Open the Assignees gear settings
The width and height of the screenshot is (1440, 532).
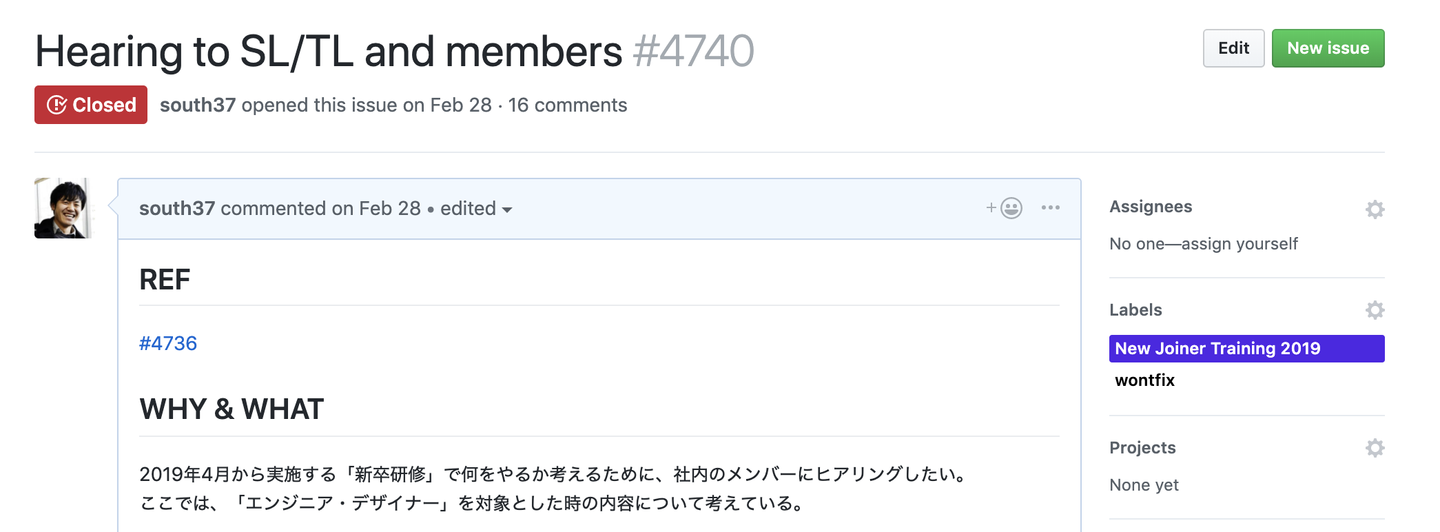[x=1374, y=209]
